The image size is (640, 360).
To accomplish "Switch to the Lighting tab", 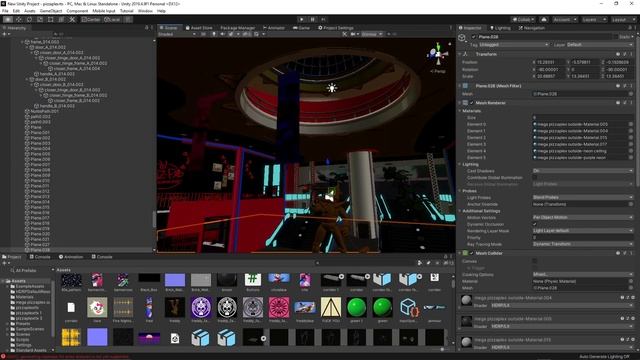I will point(500,28).
